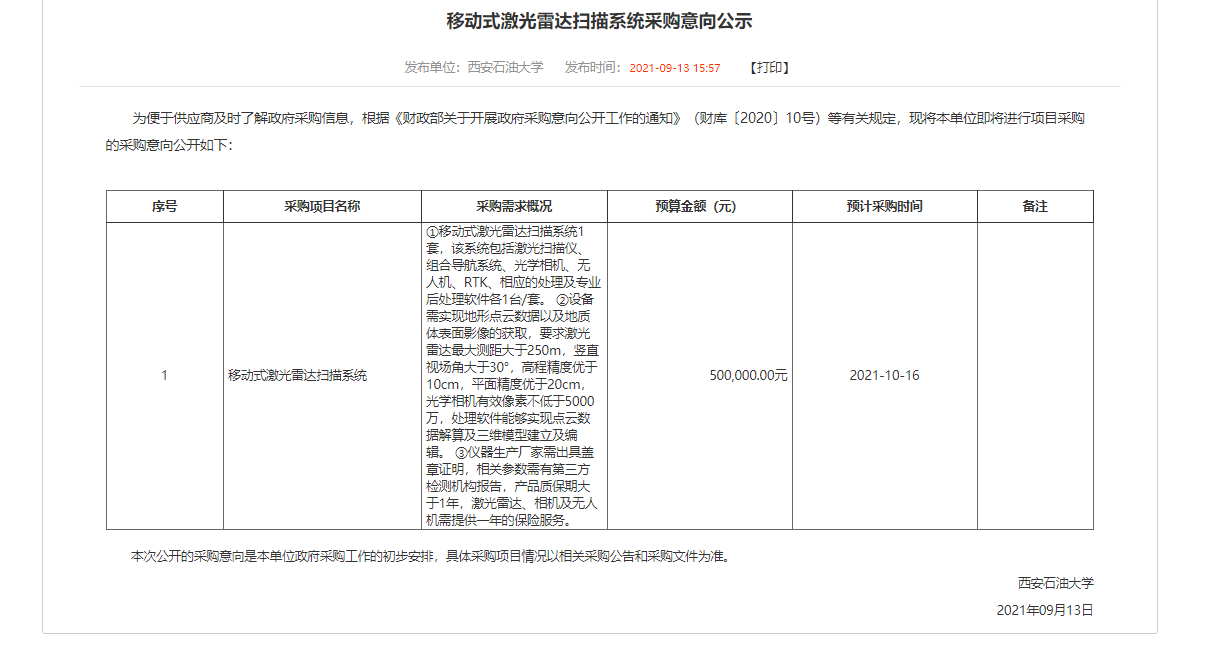Click the 预计采购时间 column header
Image resolution: width=1232 pixels, height=654 pixels.
(885, 207)
